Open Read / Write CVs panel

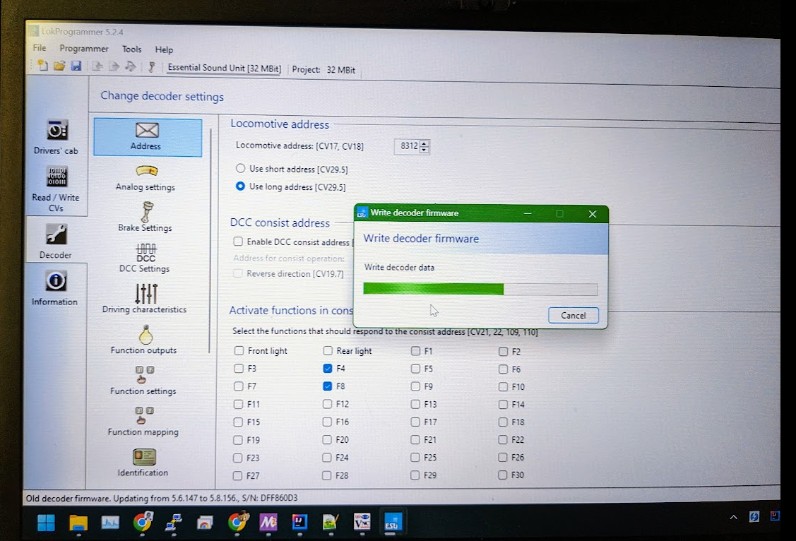point(56,187)
